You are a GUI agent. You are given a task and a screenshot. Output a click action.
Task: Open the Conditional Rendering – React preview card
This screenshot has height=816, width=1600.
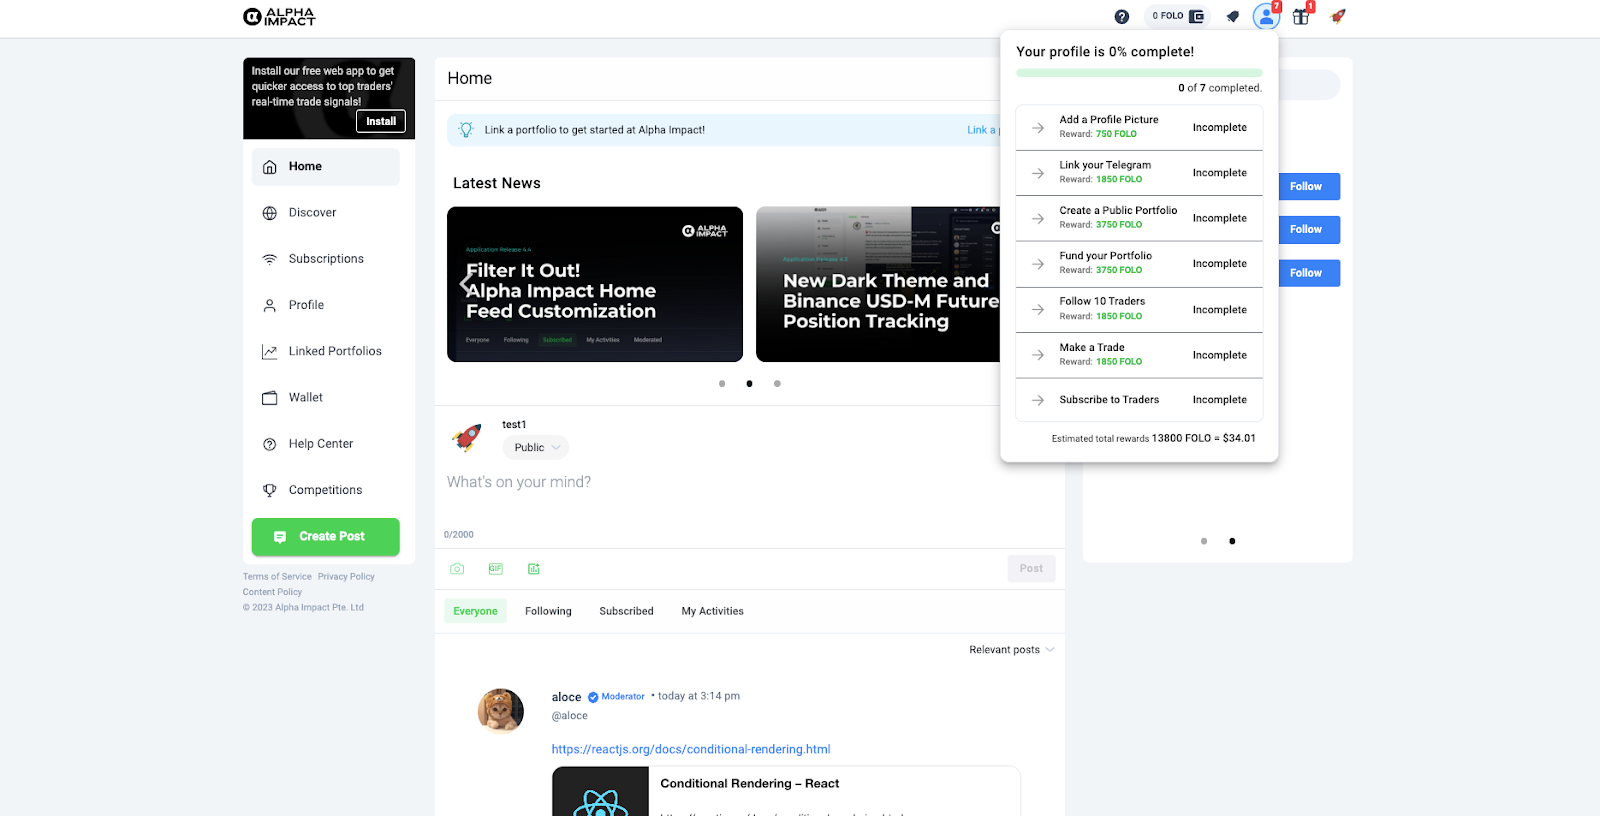coord(786,792)
